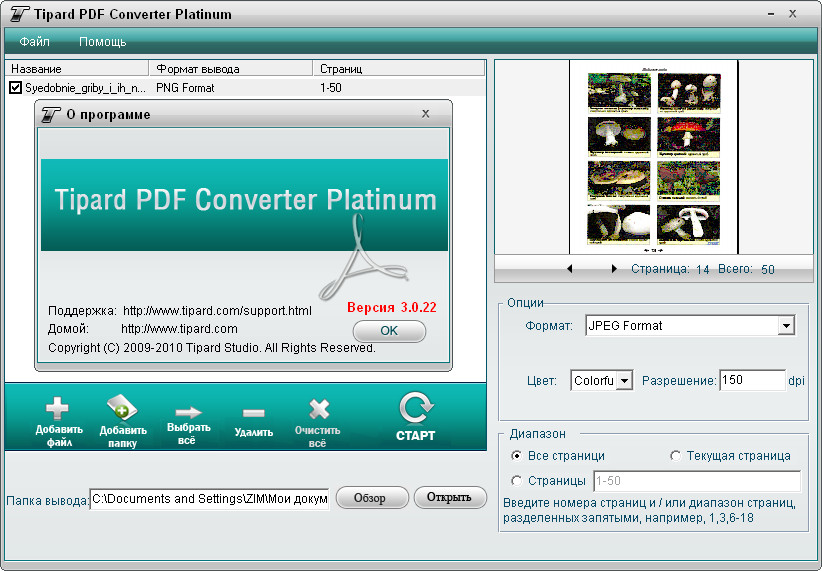Click the Tipard PDF Converter Platinum banner
The image size is (822, 571).
point(244,205)
